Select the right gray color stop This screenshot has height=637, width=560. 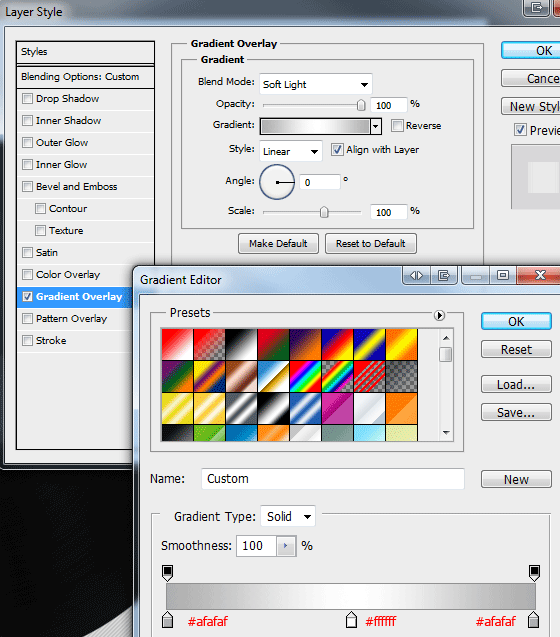point(534,620)
